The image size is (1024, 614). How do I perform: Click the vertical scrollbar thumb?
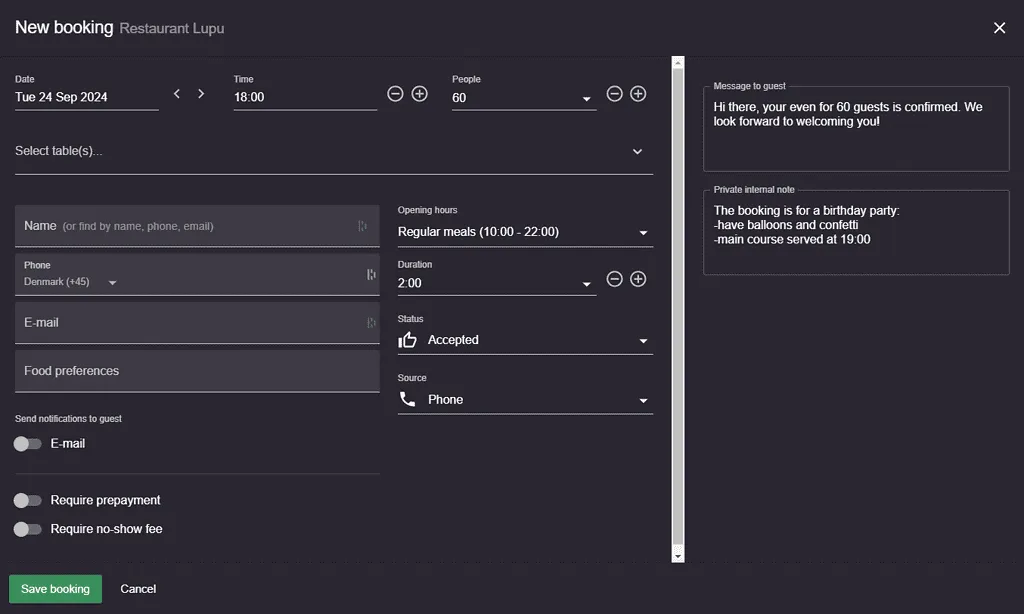click(x=678, y=307)
